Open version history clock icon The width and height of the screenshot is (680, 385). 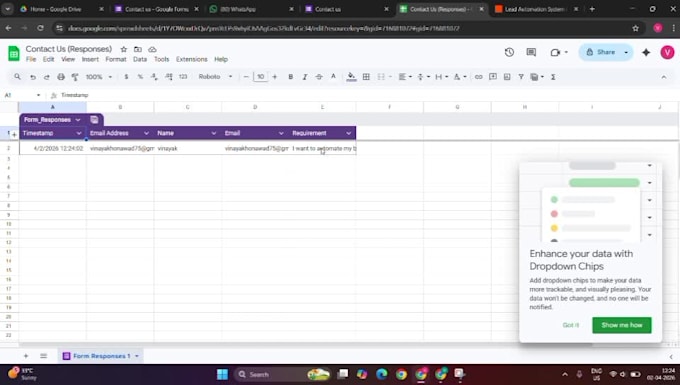pyautogui.click(x=509, y=52)
